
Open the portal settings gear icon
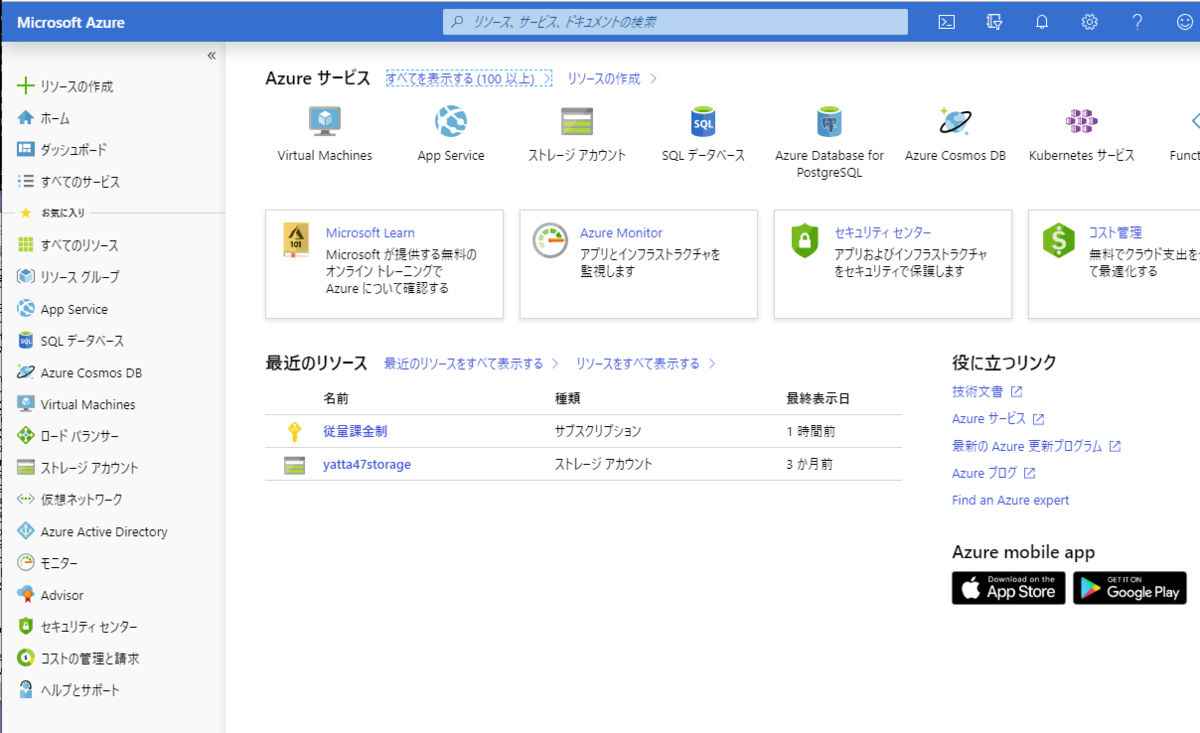1089,21
